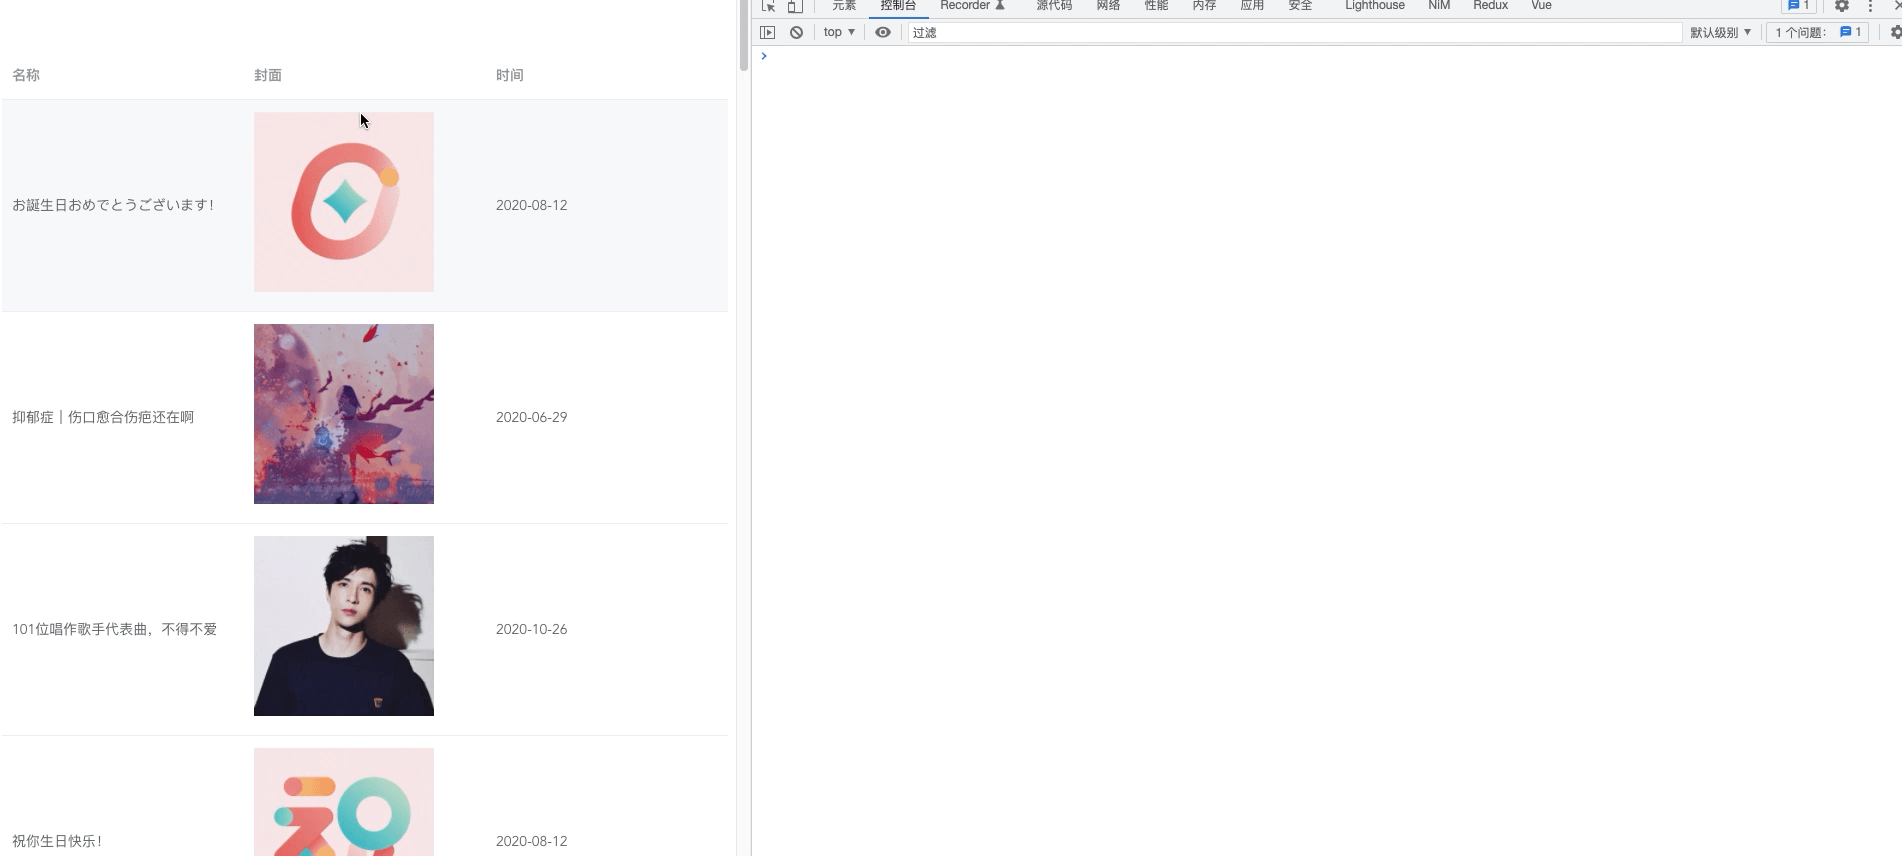Switch to the NiM tab
This screenshot has height=856, width=1902.
[x=1439, y=6]
